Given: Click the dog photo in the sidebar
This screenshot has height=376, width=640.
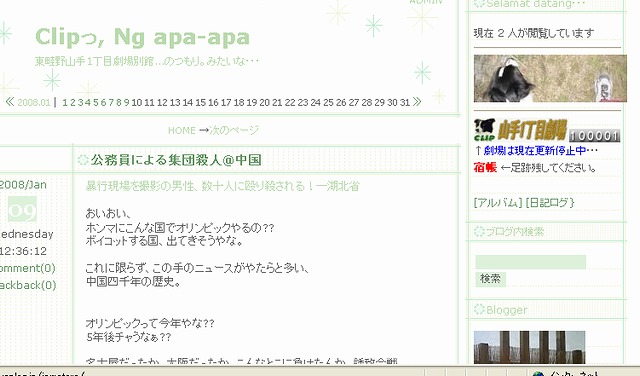Looking at the screenshot, I should pyautogui.click(x=550, y=78).
